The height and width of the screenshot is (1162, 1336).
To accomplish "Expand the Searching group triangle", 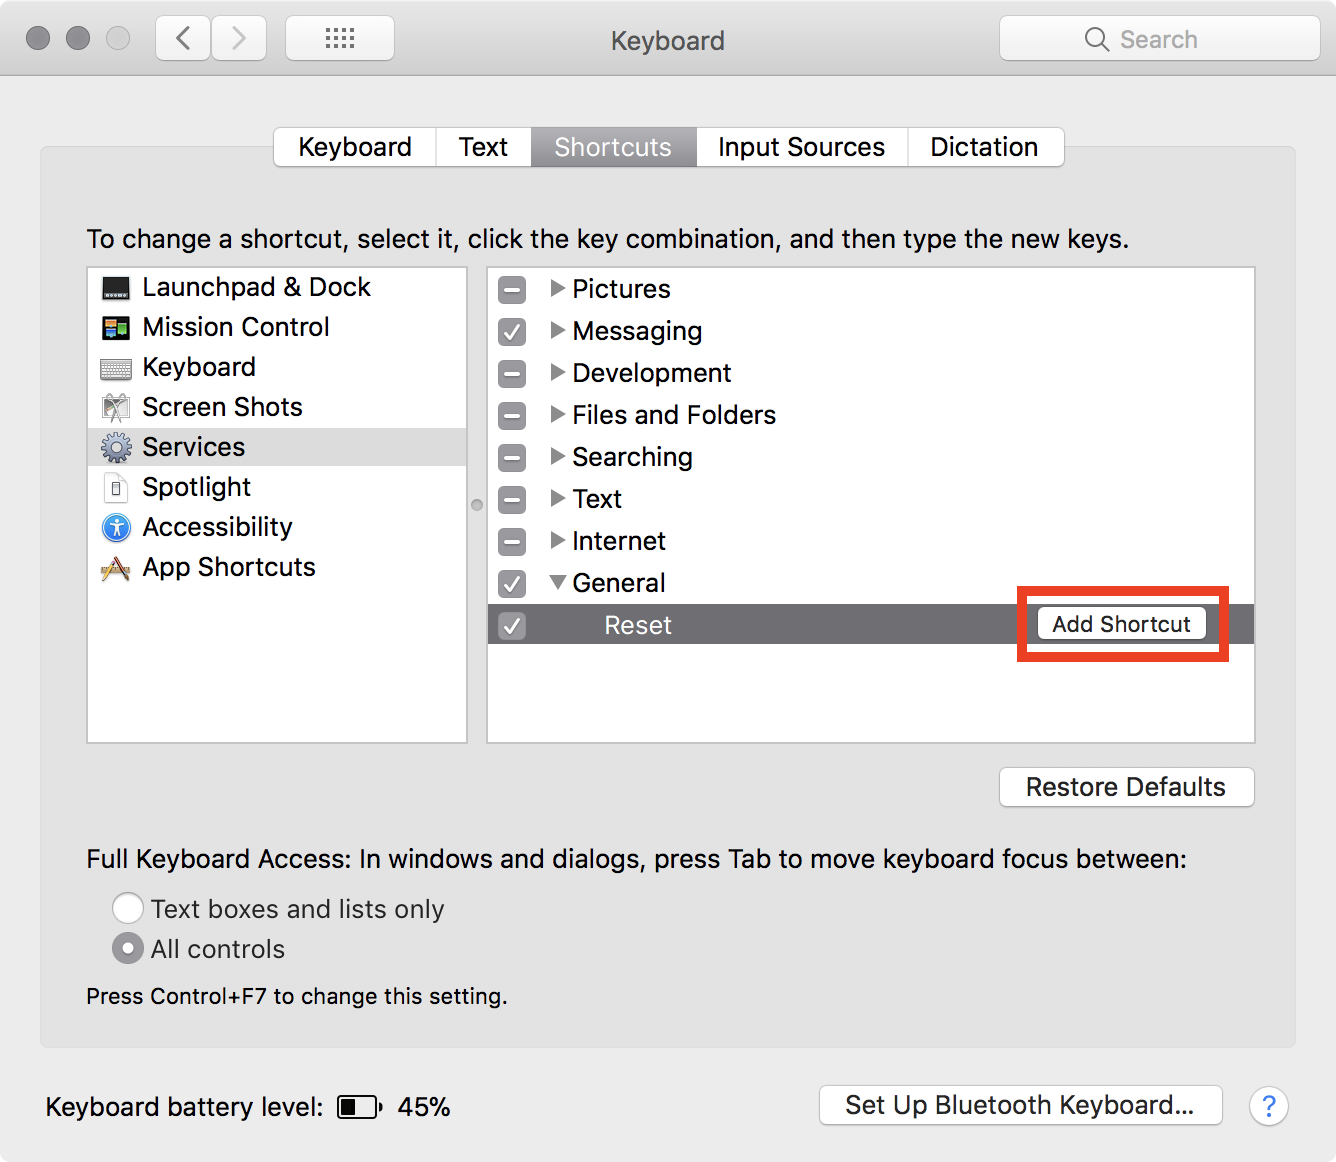I will (558, 456).
